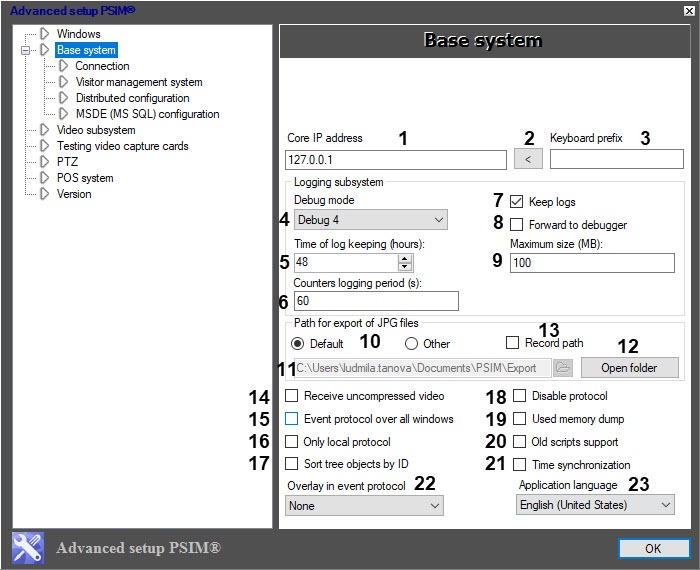Increase log keeping hours with up arrow
The width and height of the screenshot is (700, 570).
click(405, 259)
